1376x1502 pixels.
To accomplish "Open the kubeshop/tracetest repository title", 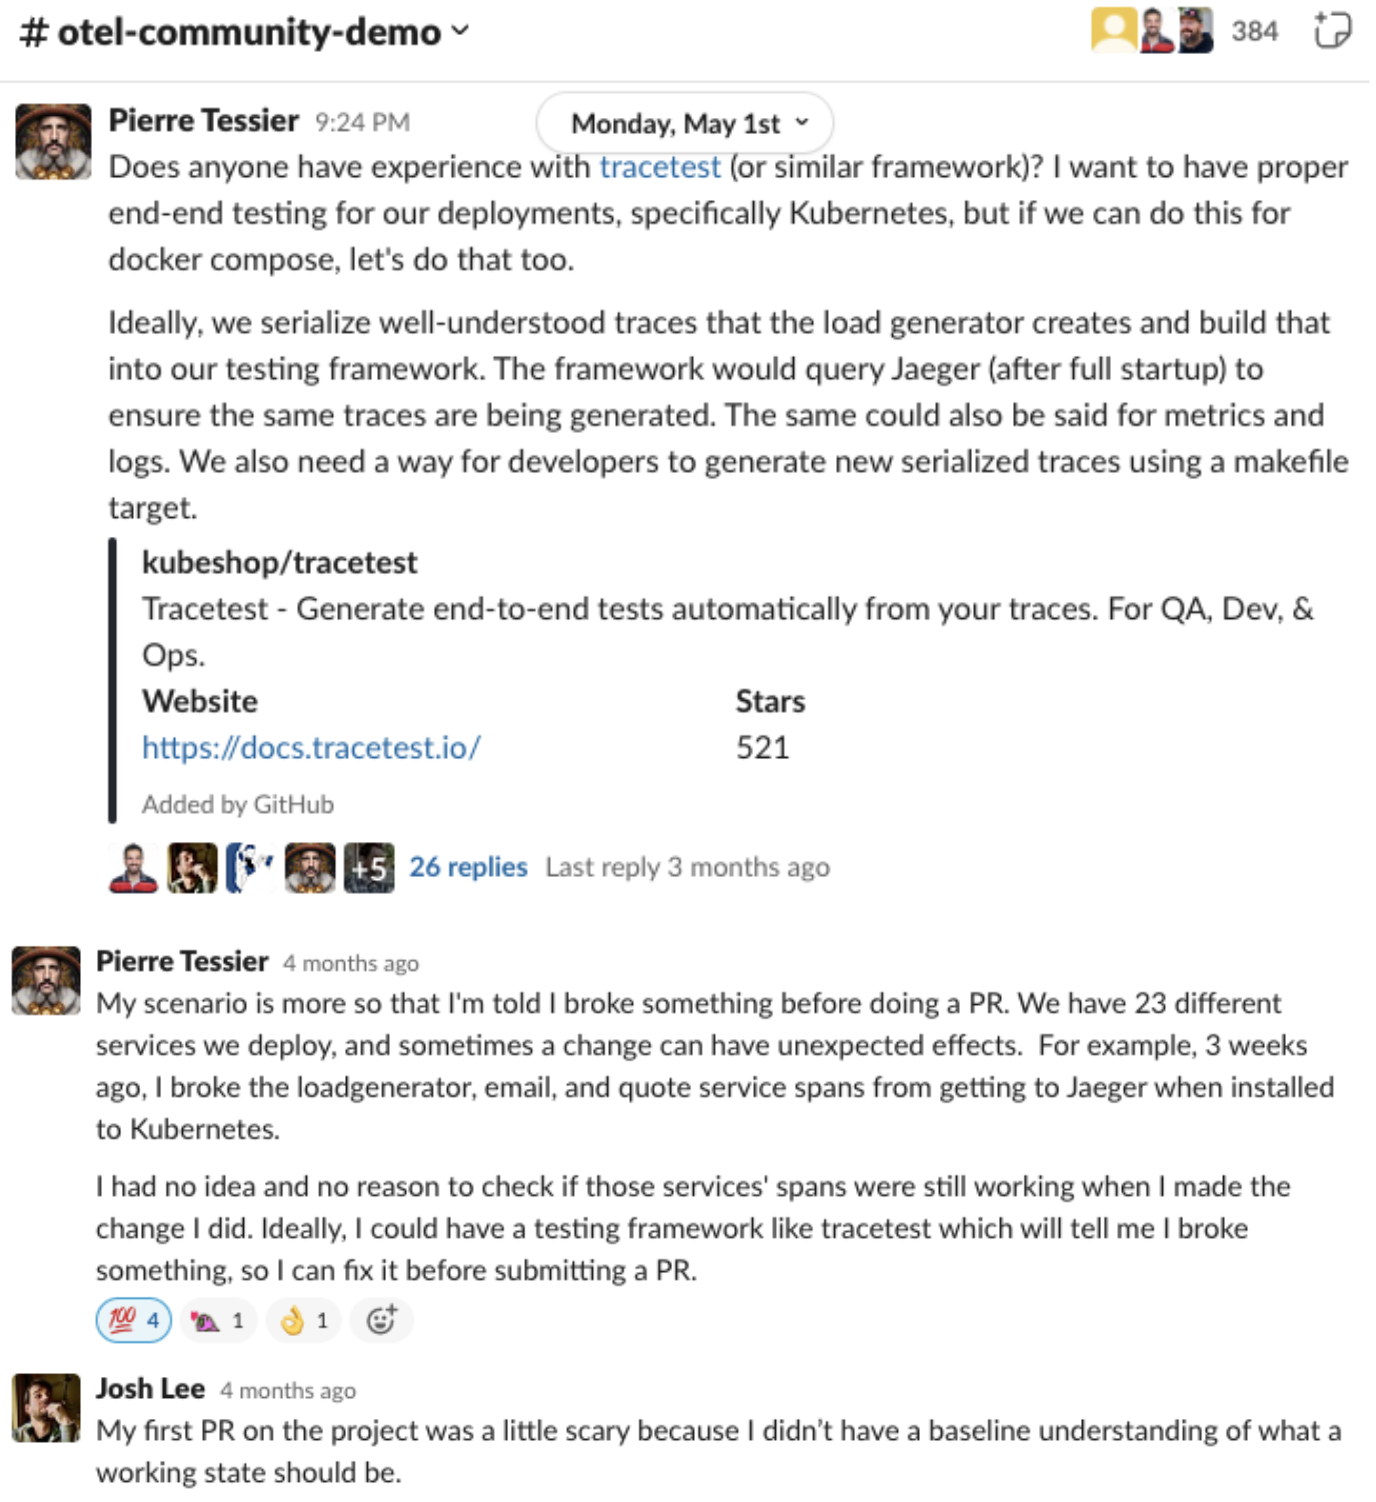I will tap(279, 562).
